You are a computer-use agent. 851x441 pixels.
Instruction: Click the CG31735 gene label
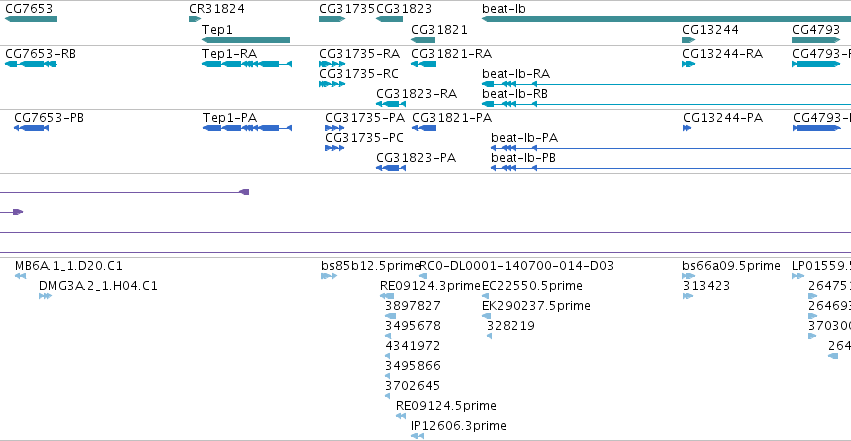tap(347, 9)
